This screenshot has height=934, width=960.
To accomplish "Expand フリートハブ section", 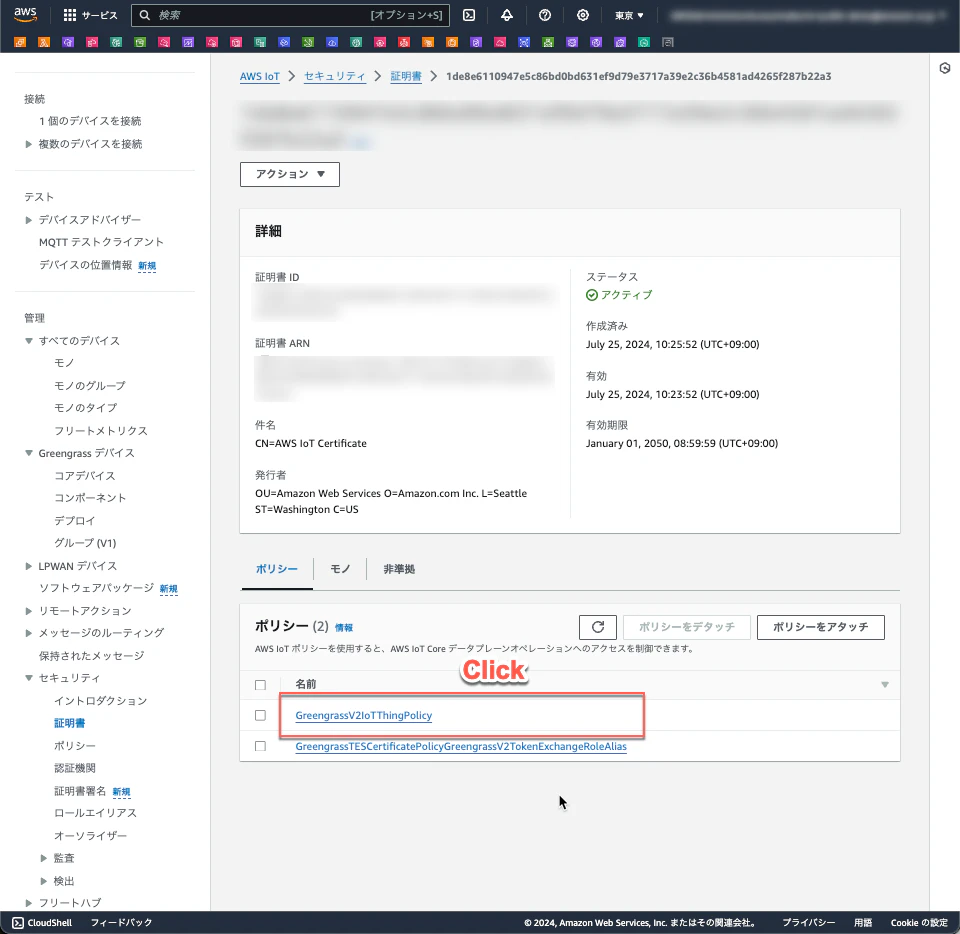I will 28,903.
